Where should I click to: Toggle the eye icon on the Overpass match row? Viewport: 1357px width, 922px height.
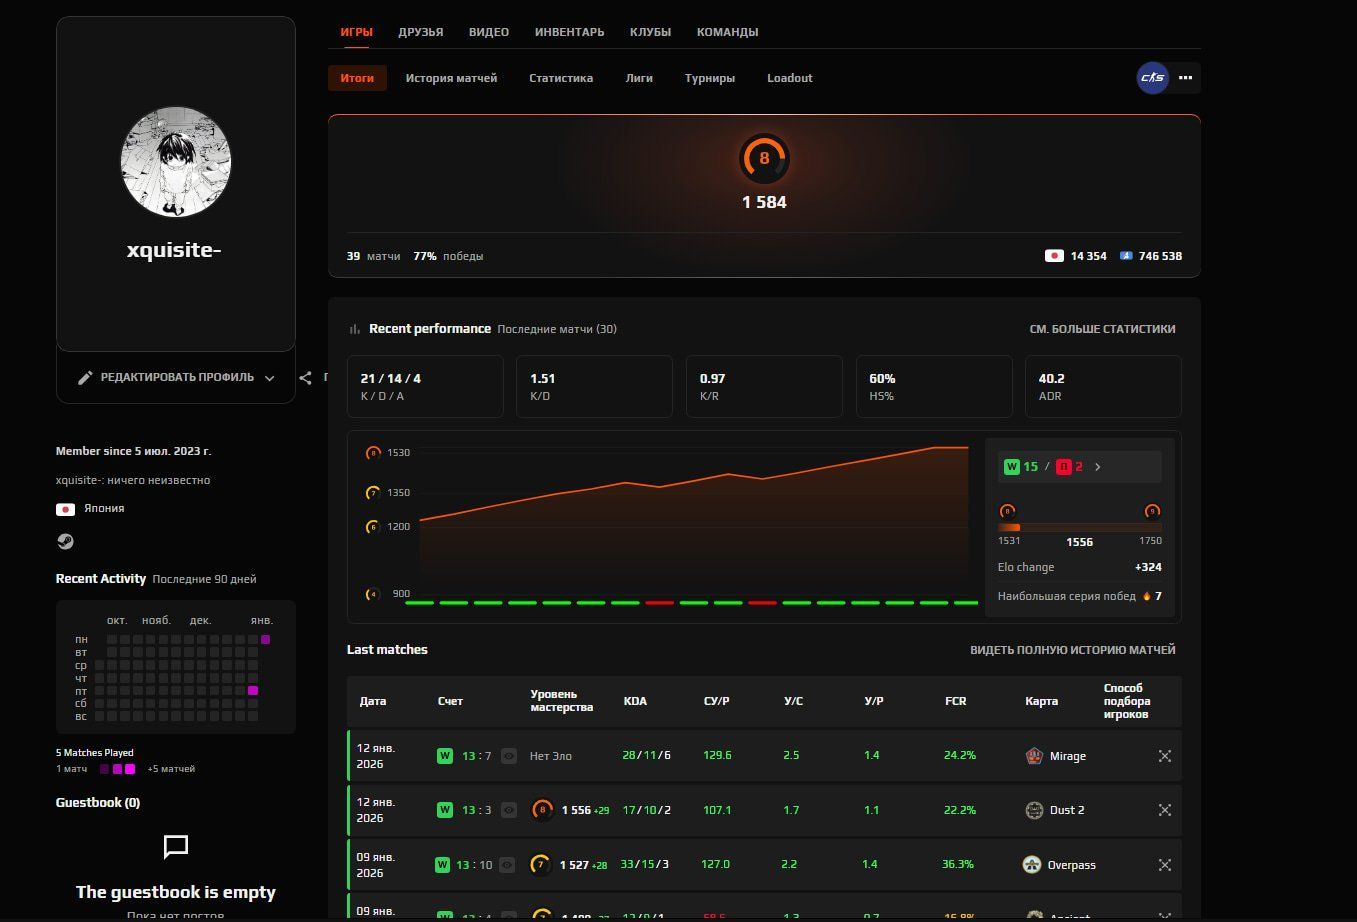click(507, 865)
